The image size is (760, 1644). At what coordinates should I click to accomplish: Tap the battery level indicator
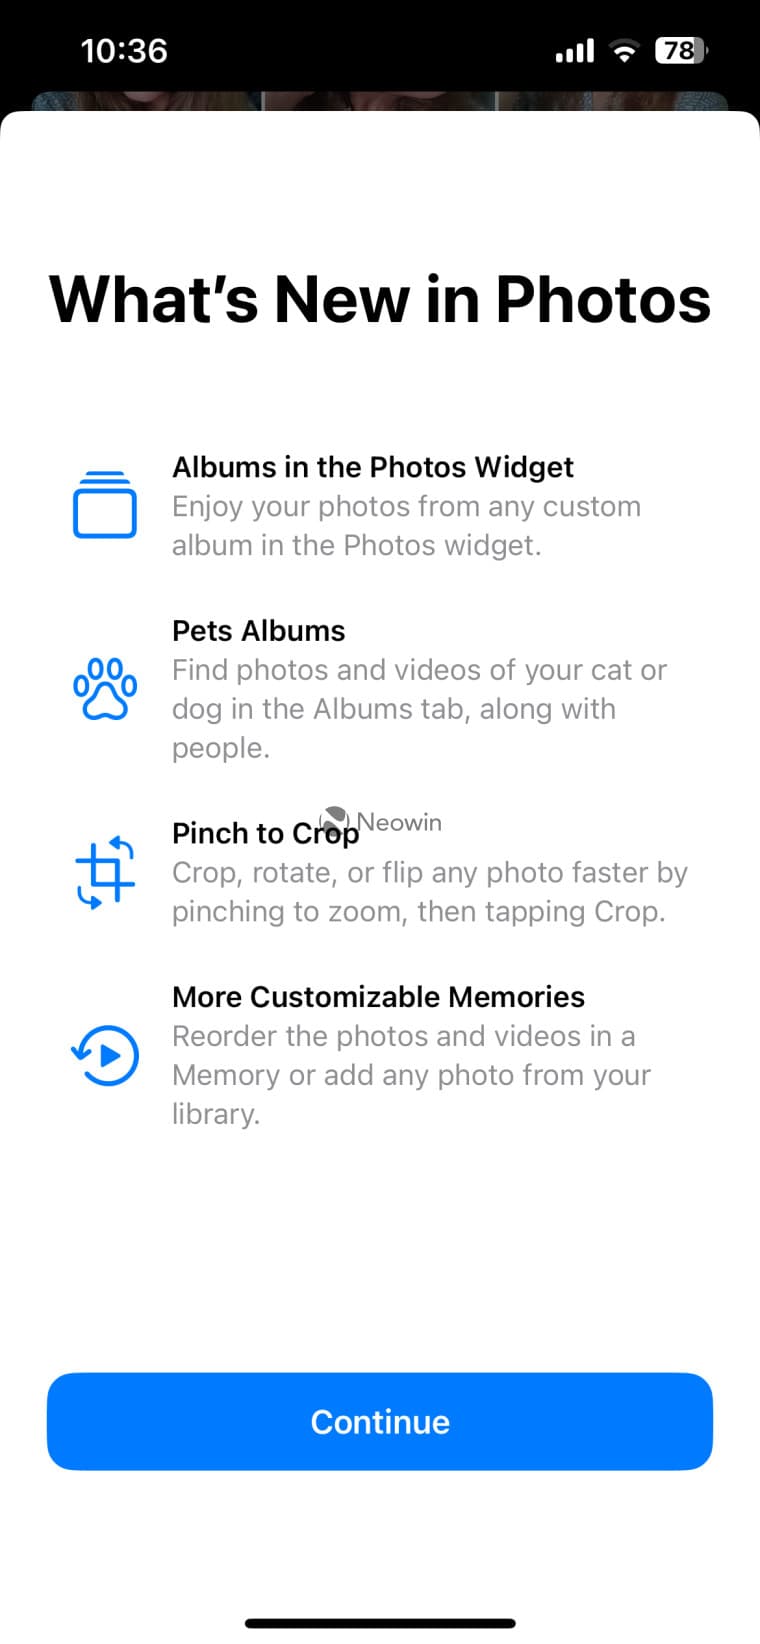[682, 51]
